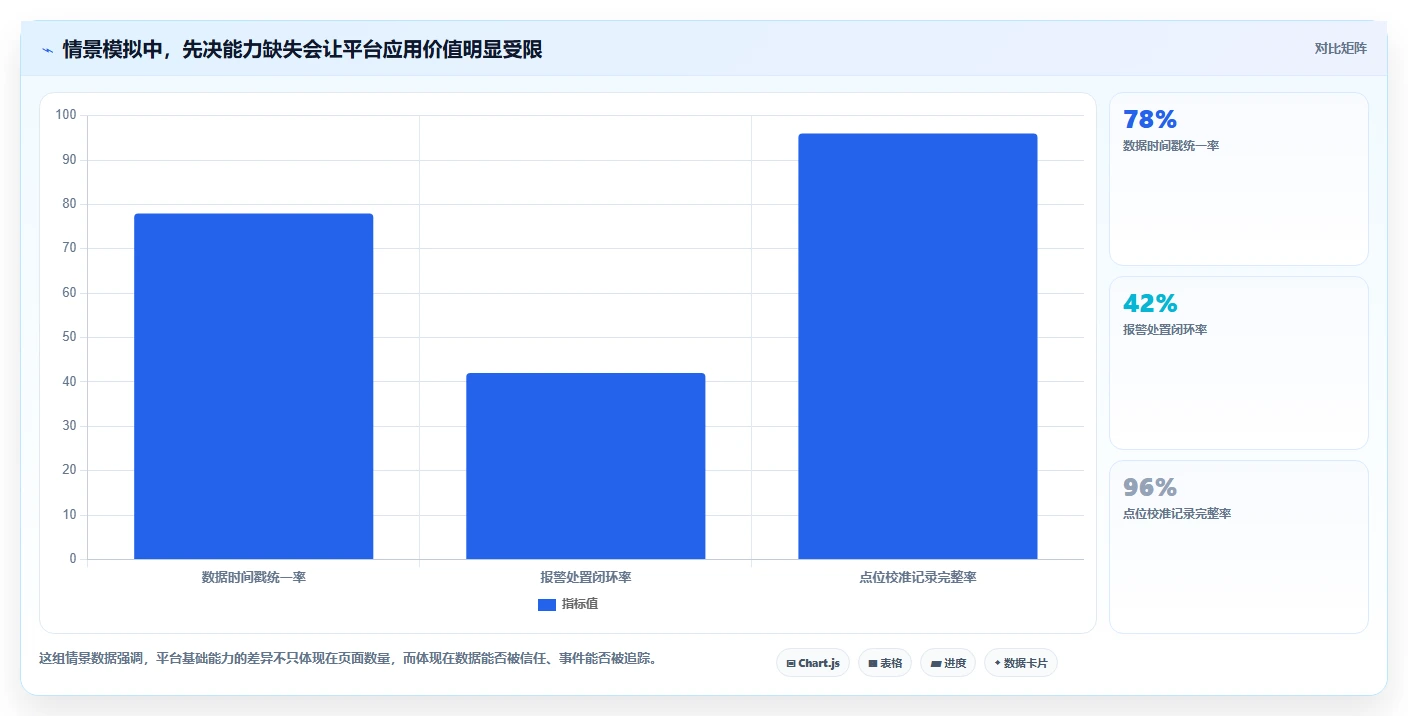
Task: Click the blue 指标值 legend color box
Action: [x=547, y=604]
